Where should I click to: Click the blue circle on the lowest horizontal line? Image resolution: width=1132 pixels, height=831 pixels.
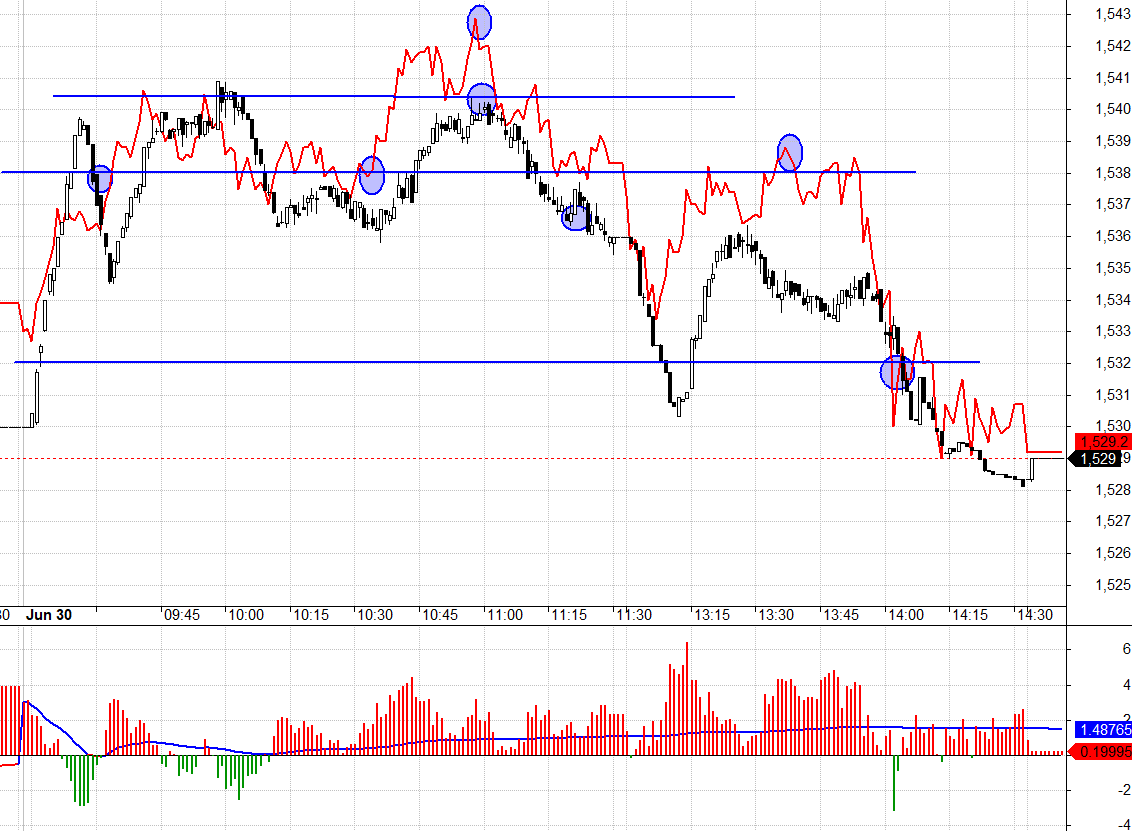(896, 373)
